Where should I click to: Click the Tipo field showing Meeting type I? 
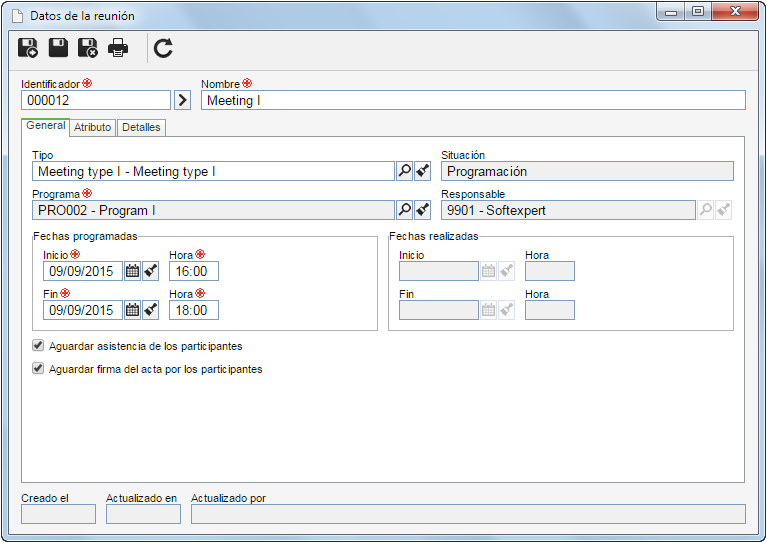pyautogui.click(x=213, y=171)
